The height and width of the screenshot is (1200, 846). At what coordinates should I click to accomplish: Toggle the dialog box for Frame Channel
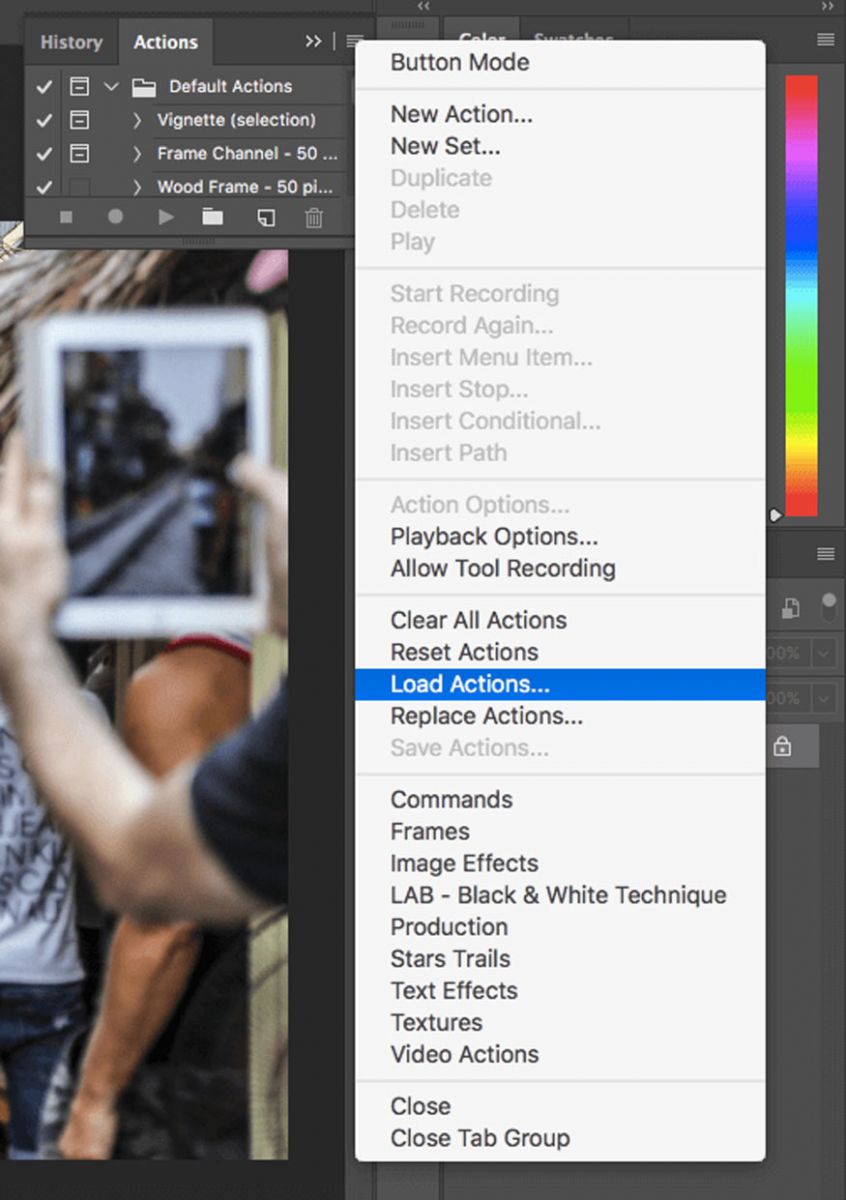[x=79, y=154]
